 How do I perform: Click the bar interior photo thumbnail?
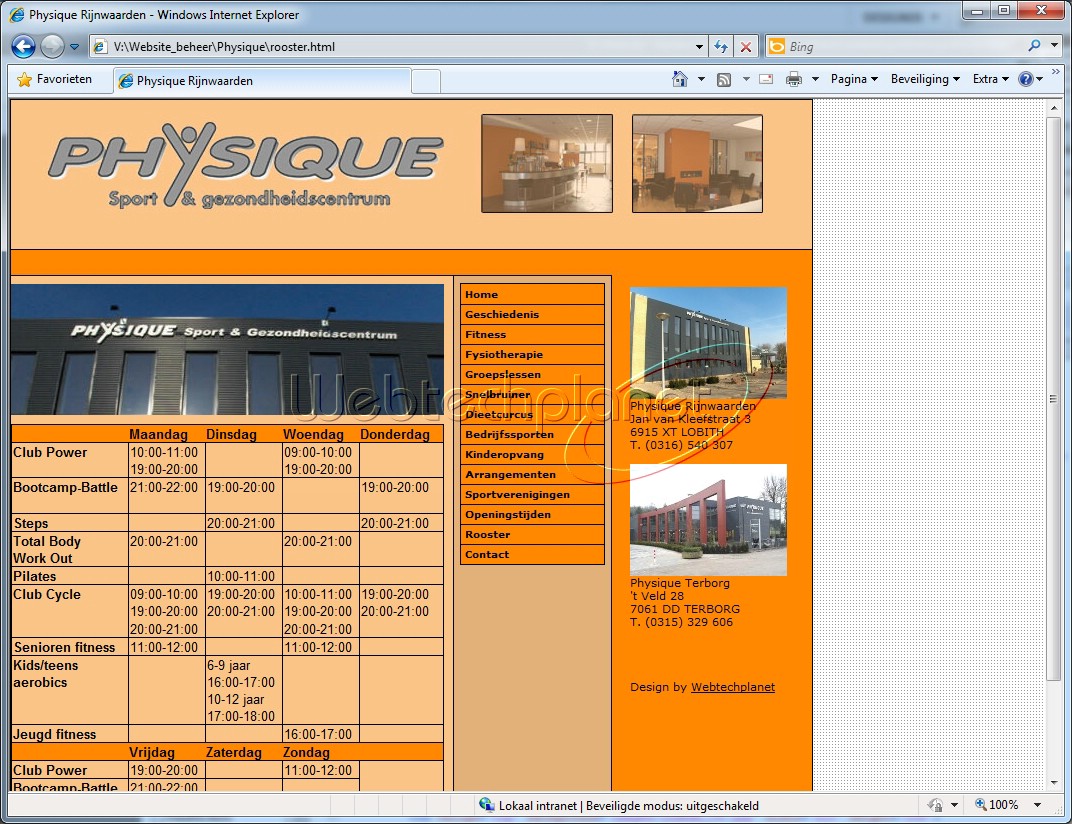coord(547,163)
